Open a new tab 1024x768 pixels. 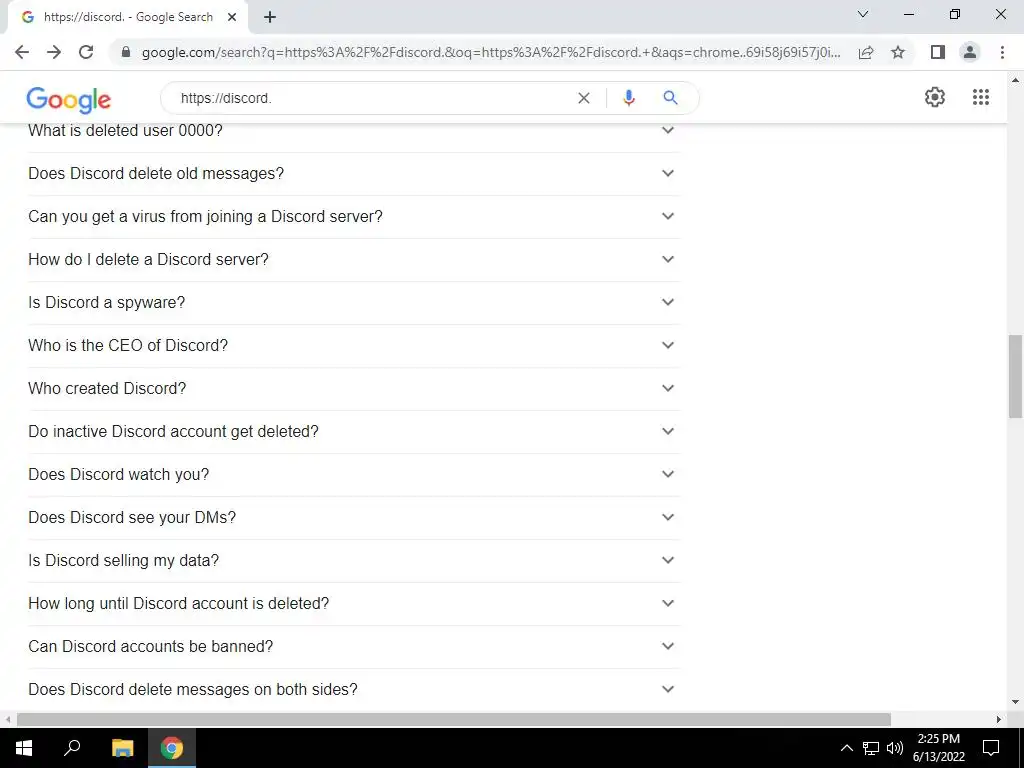[x=270, y=18]
